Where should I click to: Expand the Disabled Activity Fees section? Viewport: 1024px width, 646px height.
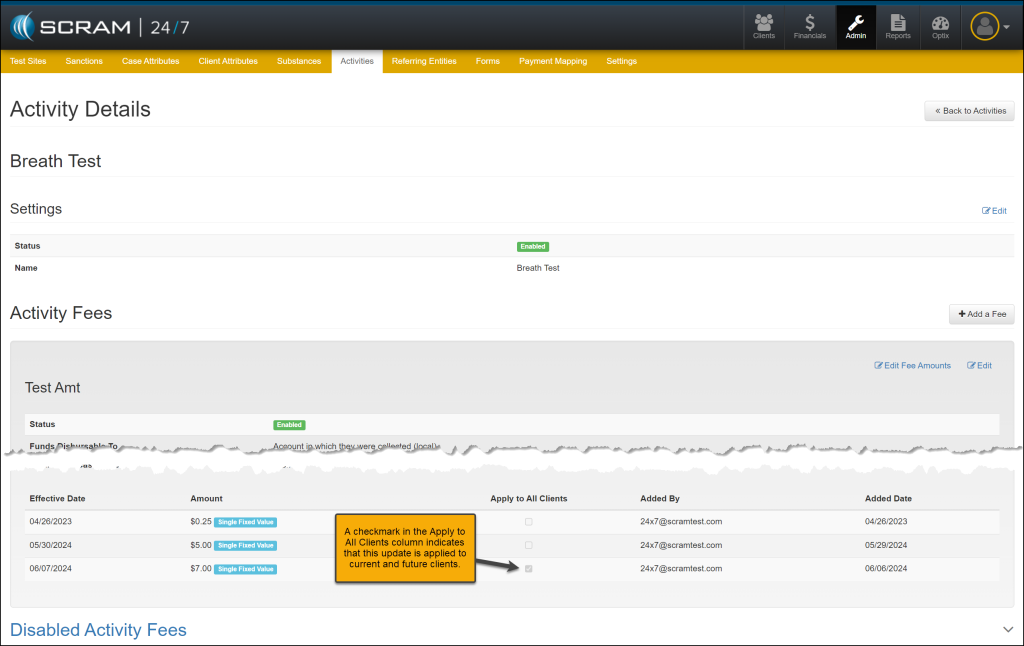(x=1007, y=629)
